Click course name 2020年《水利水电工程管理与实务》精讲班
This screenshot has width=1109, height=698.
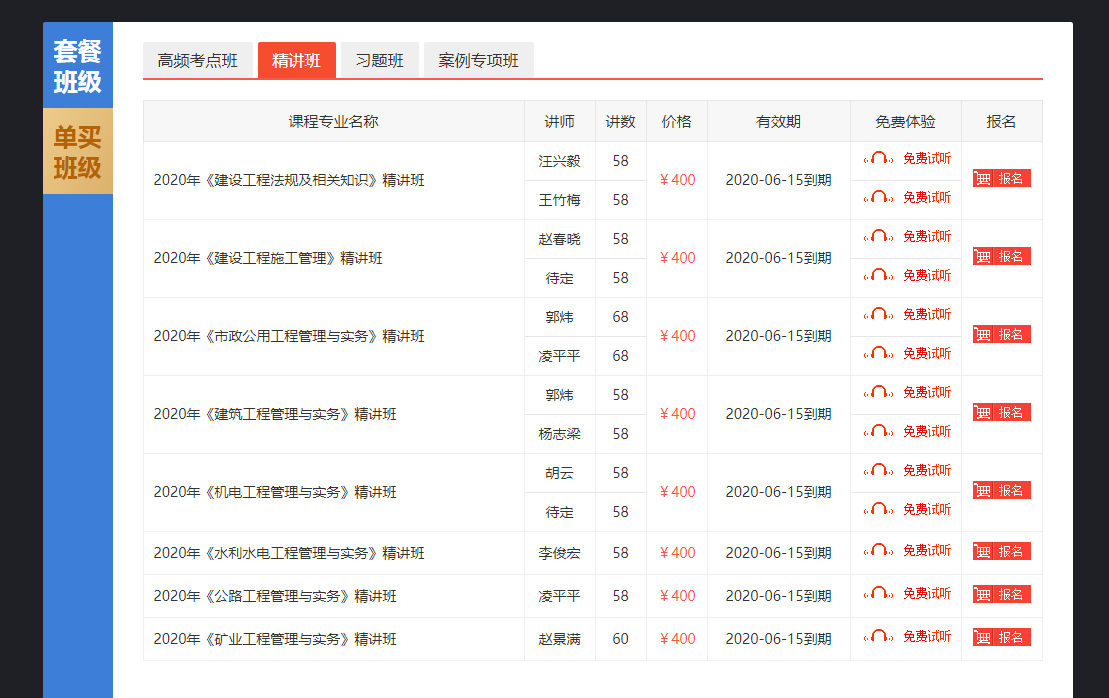[289, 553]
